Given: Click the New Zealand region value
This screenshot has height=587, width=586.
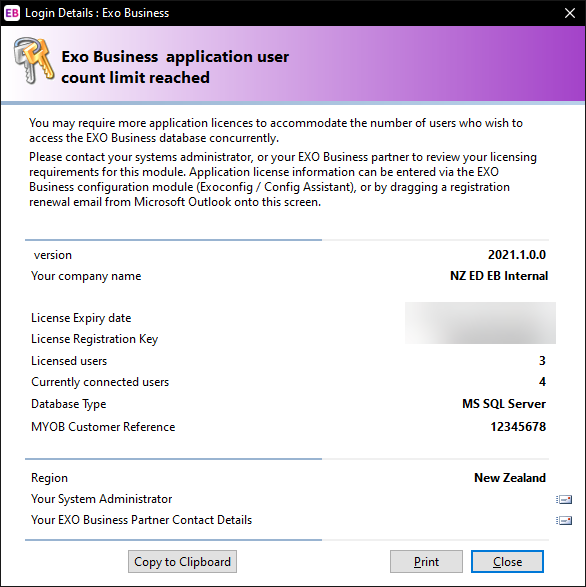Looking at the screenshot, I should coord(510,478).
